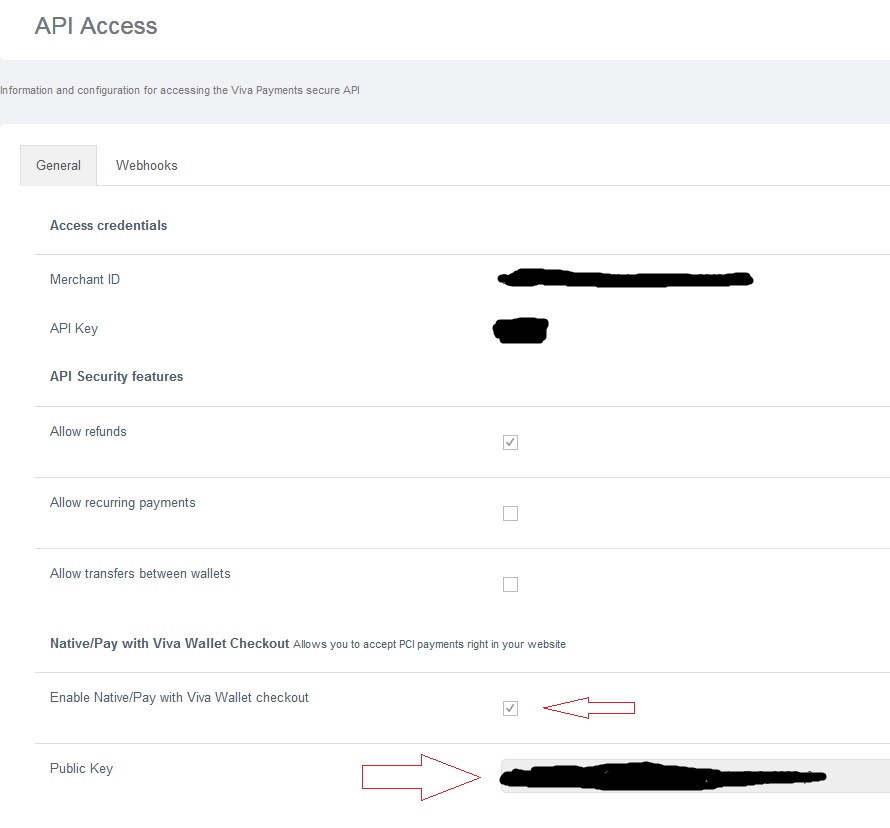Viewport: 890px width, 828px height.
Task: Disable the Allow refunds checkbox
Action: point(510,442)
